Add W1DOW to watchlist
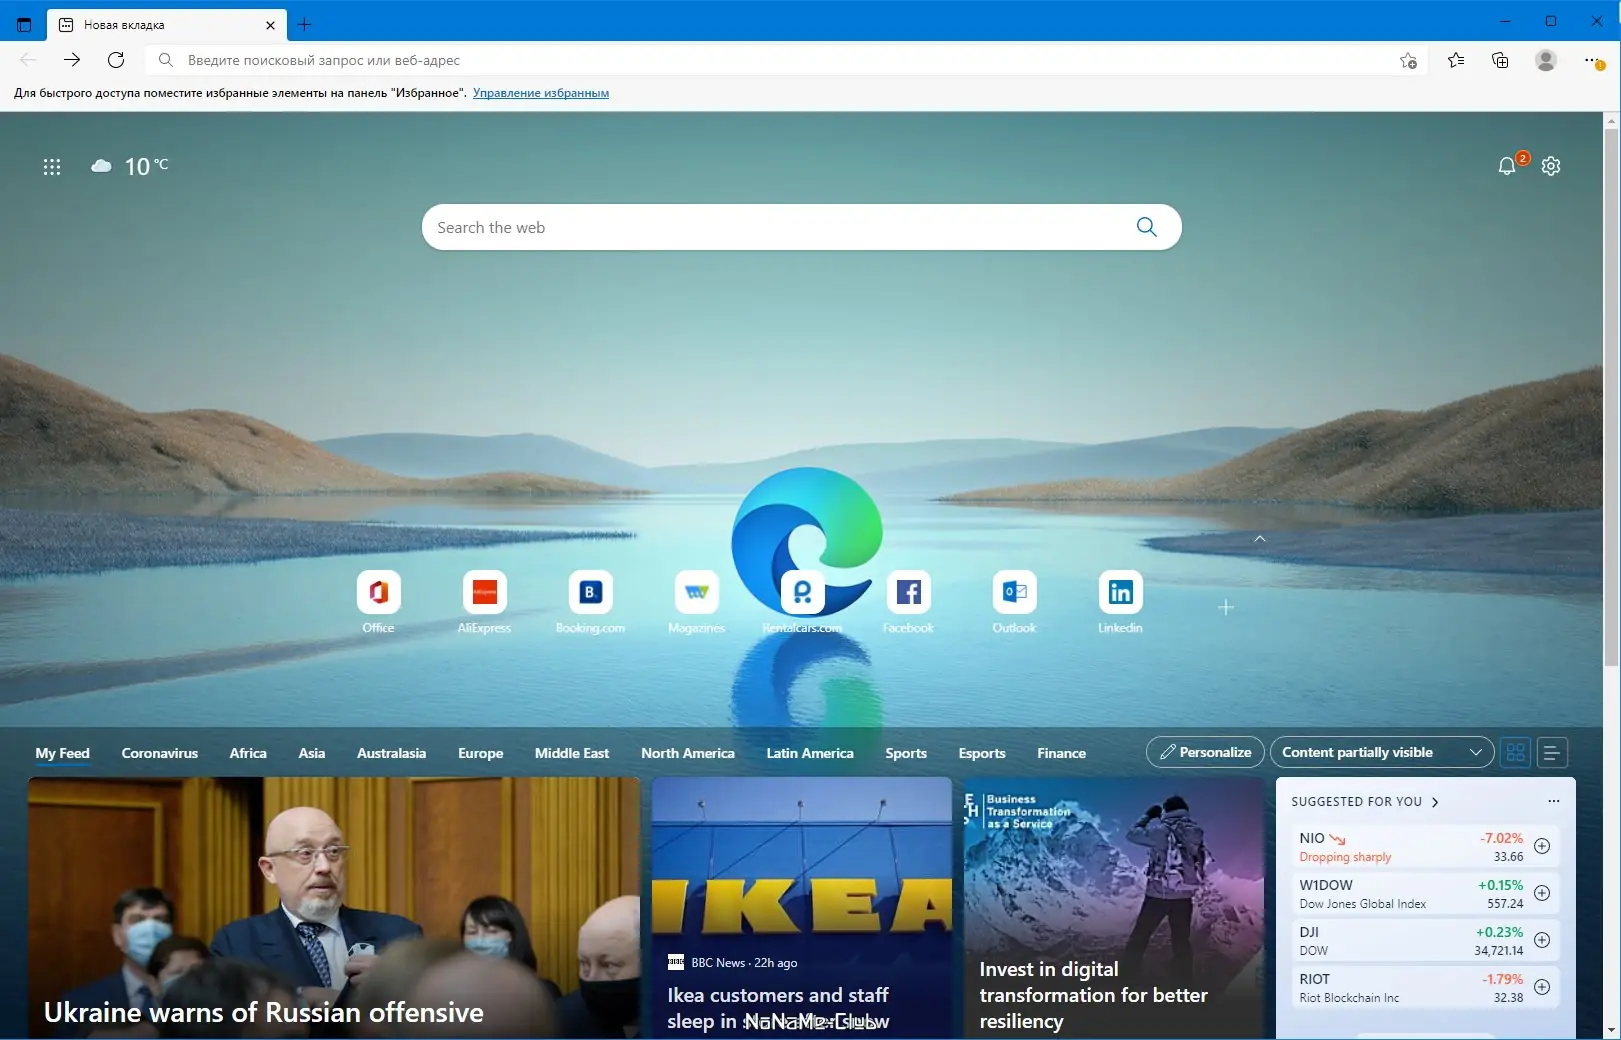 click(1542, 893)
